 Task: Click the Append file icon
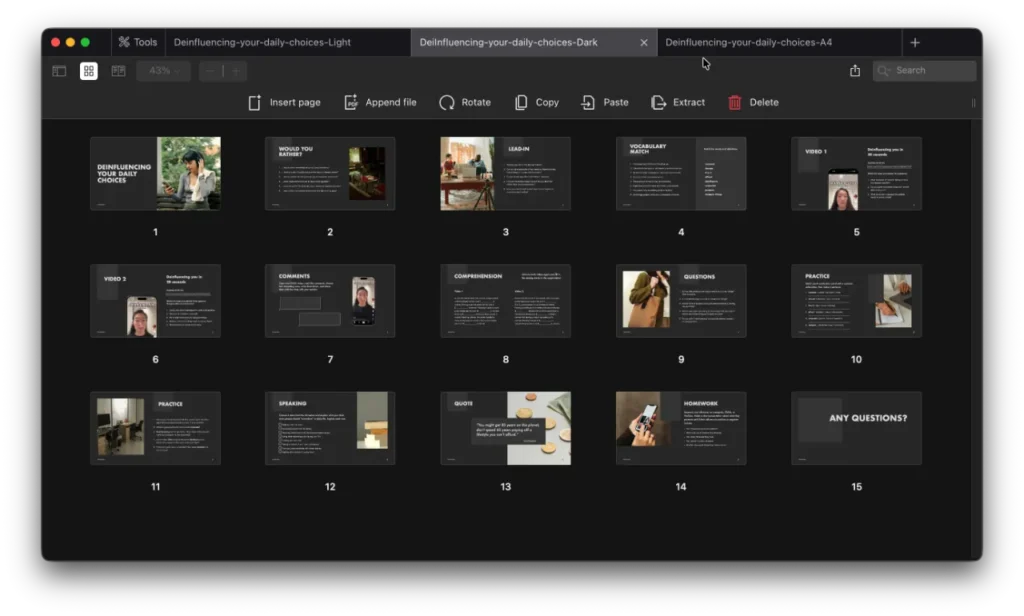[351, 102]
